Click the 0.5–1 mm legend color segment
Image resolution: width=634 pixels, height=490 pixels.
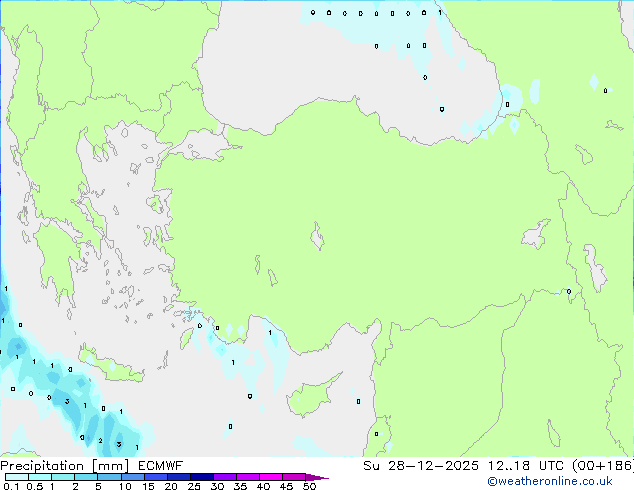tap(40, 477)
